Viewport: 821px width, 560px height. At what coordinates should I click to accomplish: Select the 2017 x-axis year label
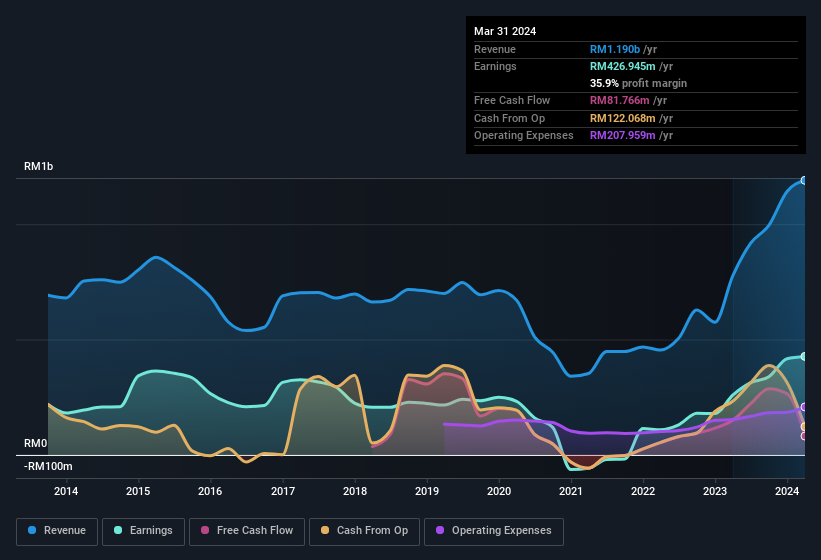(283, 491)
